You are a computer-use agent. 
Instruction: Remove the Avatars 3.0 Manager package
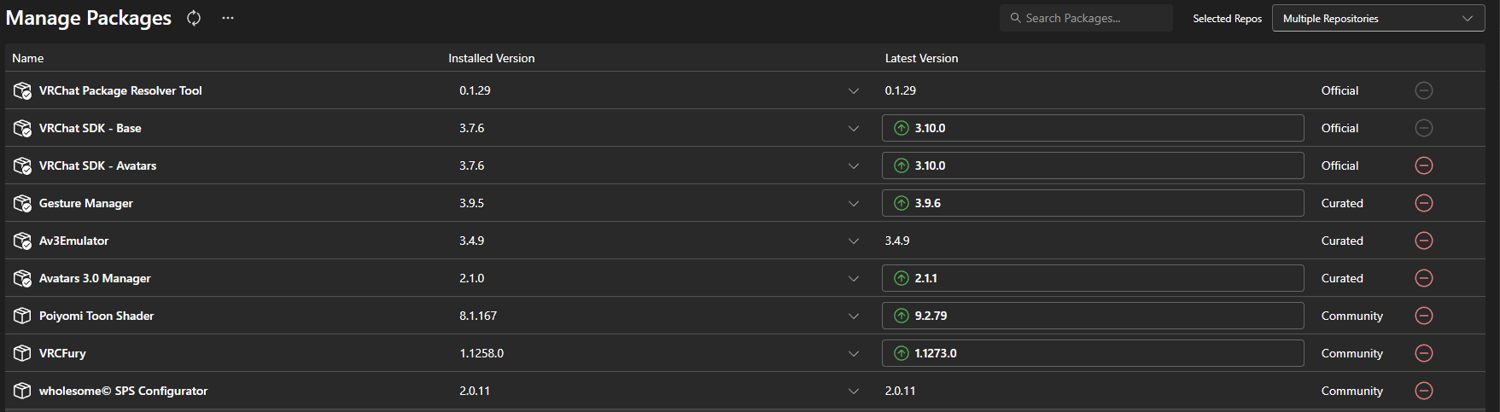pyautogui.click(x=1424, y=278)
